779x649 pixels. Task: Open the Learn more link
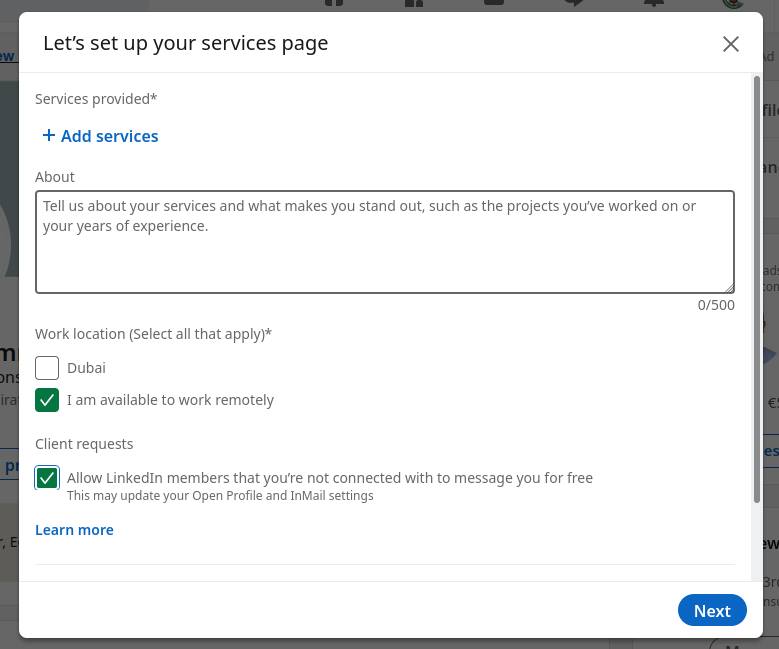[74, 530]
